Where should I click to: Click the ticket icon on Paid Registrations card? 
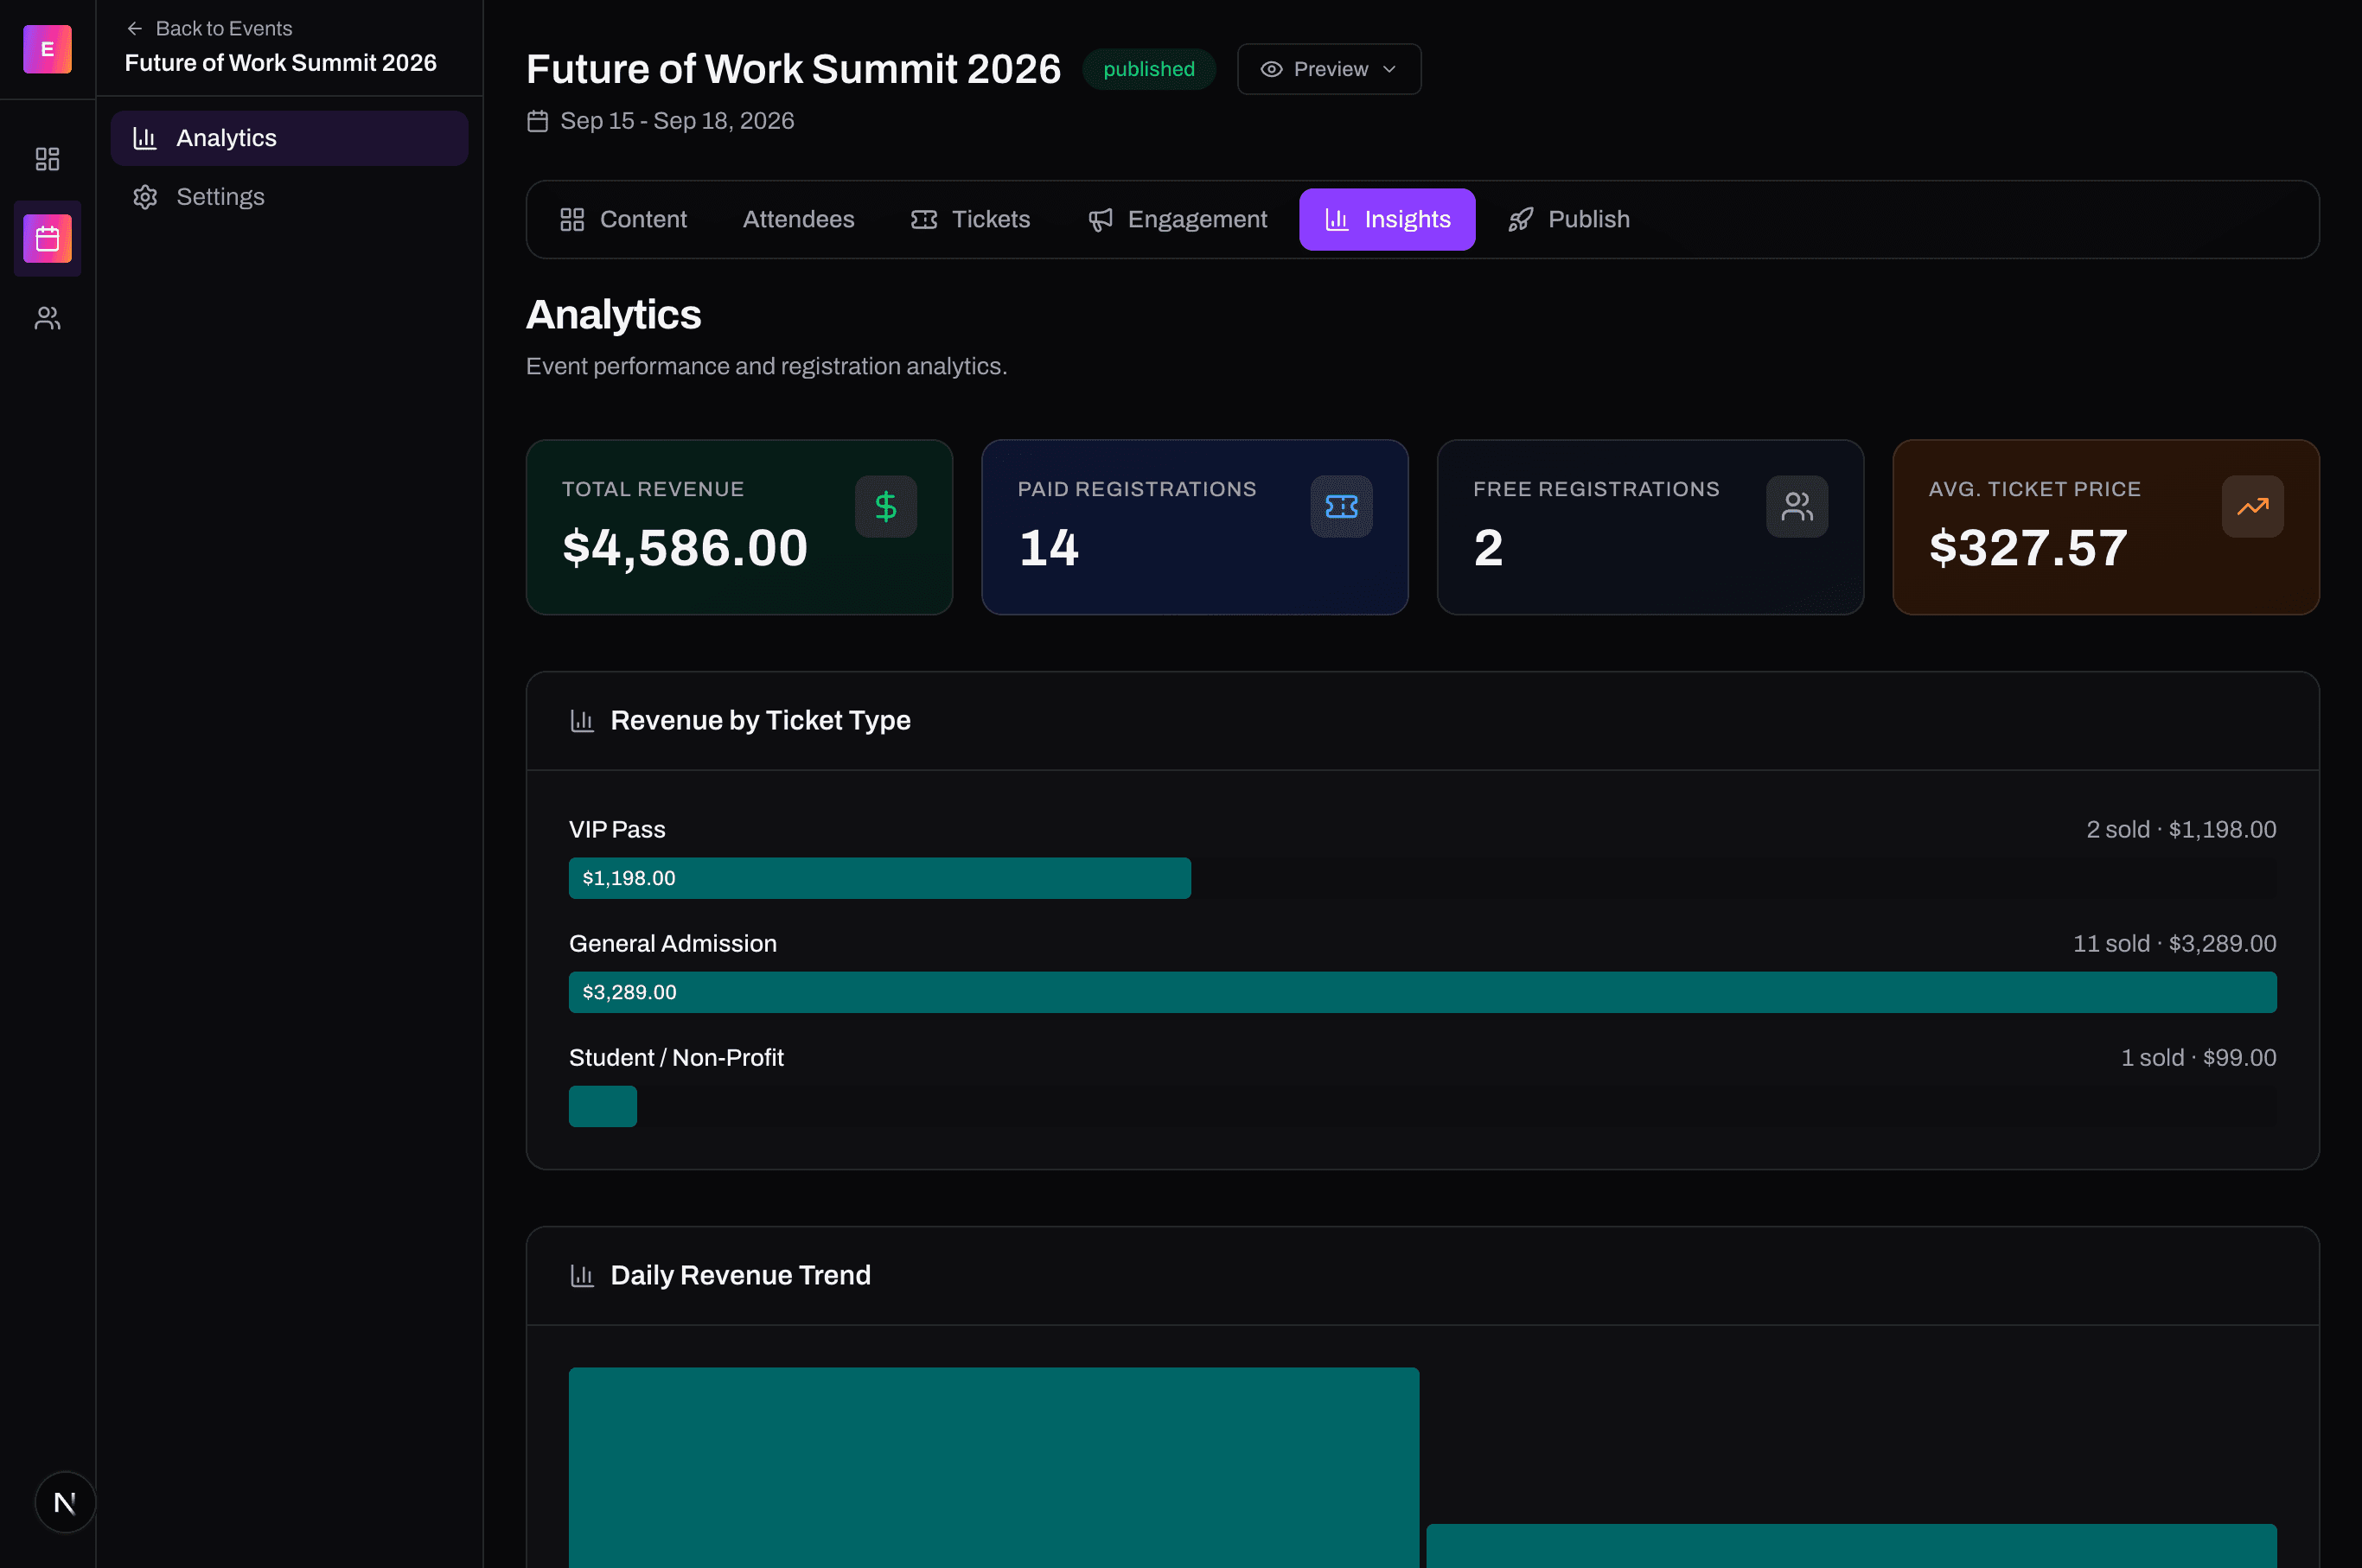coord(1341,506)
